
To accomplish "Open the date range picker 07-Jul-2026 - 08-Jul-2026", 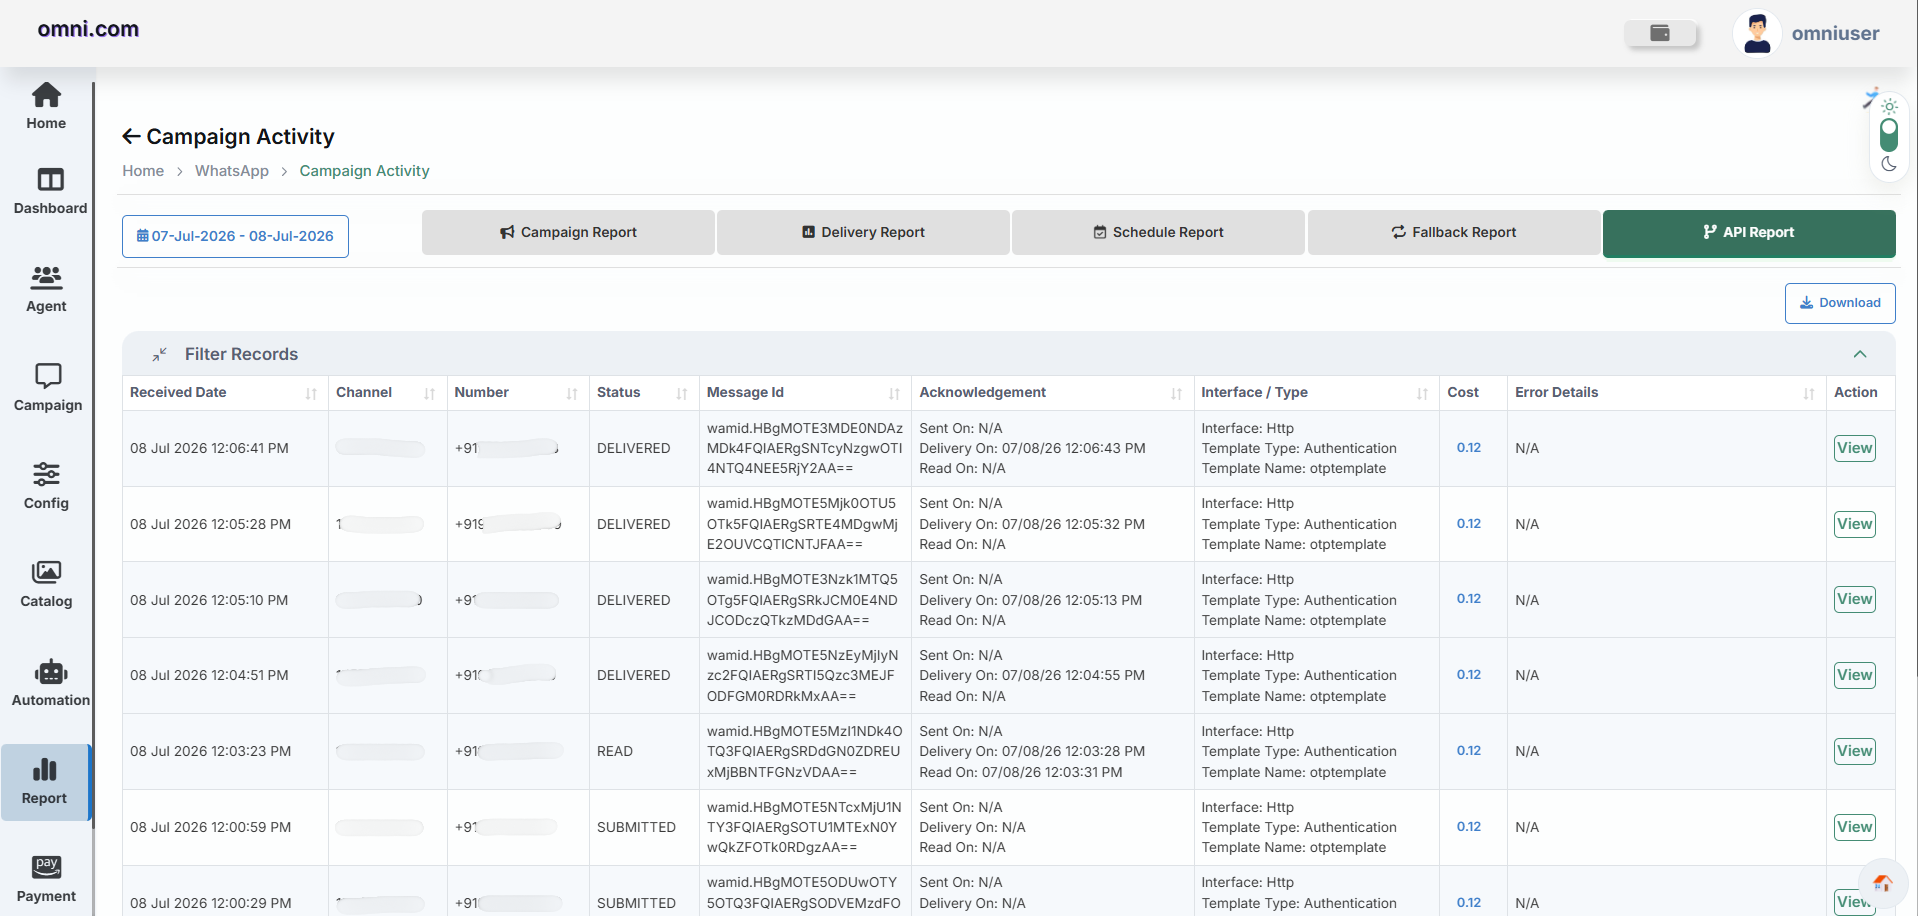I will pos(235,236).
